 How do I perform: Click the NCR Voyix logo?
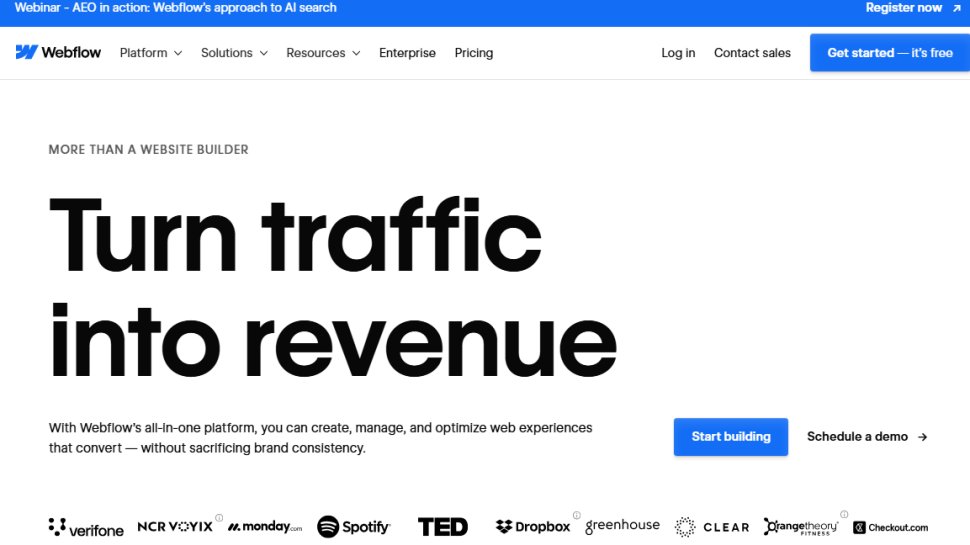tap(175, 526)
